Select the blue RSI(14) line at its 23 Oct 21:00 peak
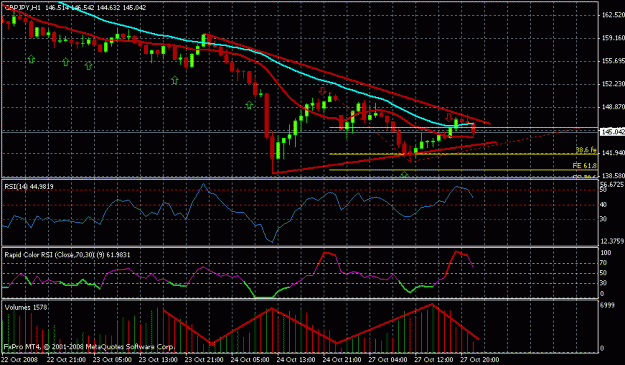The height and width of the screenshot is (365, 625). click(203, 185)
